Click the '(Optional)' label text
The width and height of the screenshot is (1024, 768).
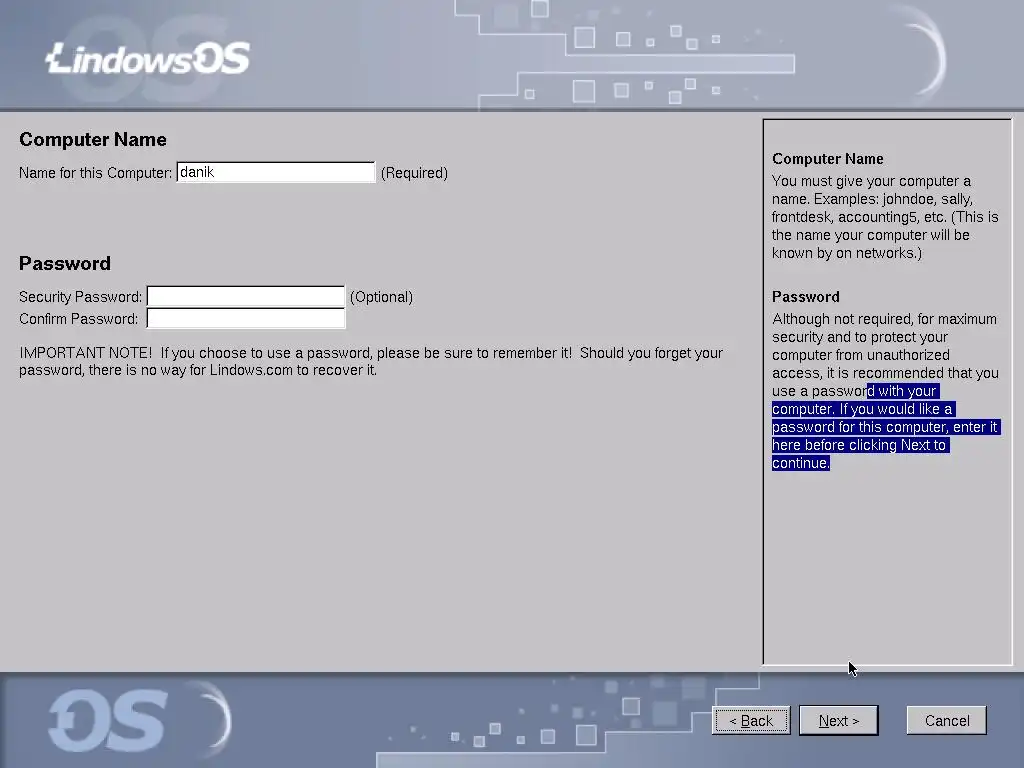pos(381,297)
